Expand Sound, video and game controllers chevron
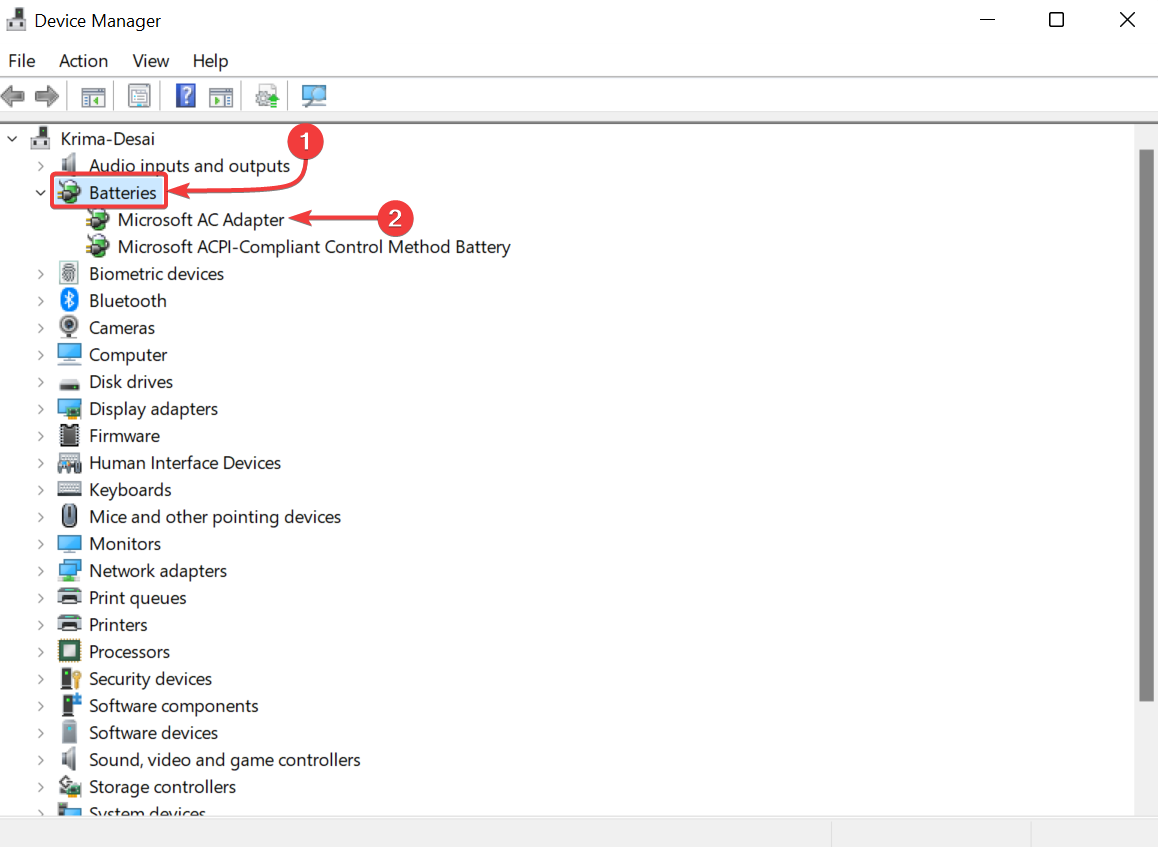This screenshot has width=1158, height=847. point(41,760)
